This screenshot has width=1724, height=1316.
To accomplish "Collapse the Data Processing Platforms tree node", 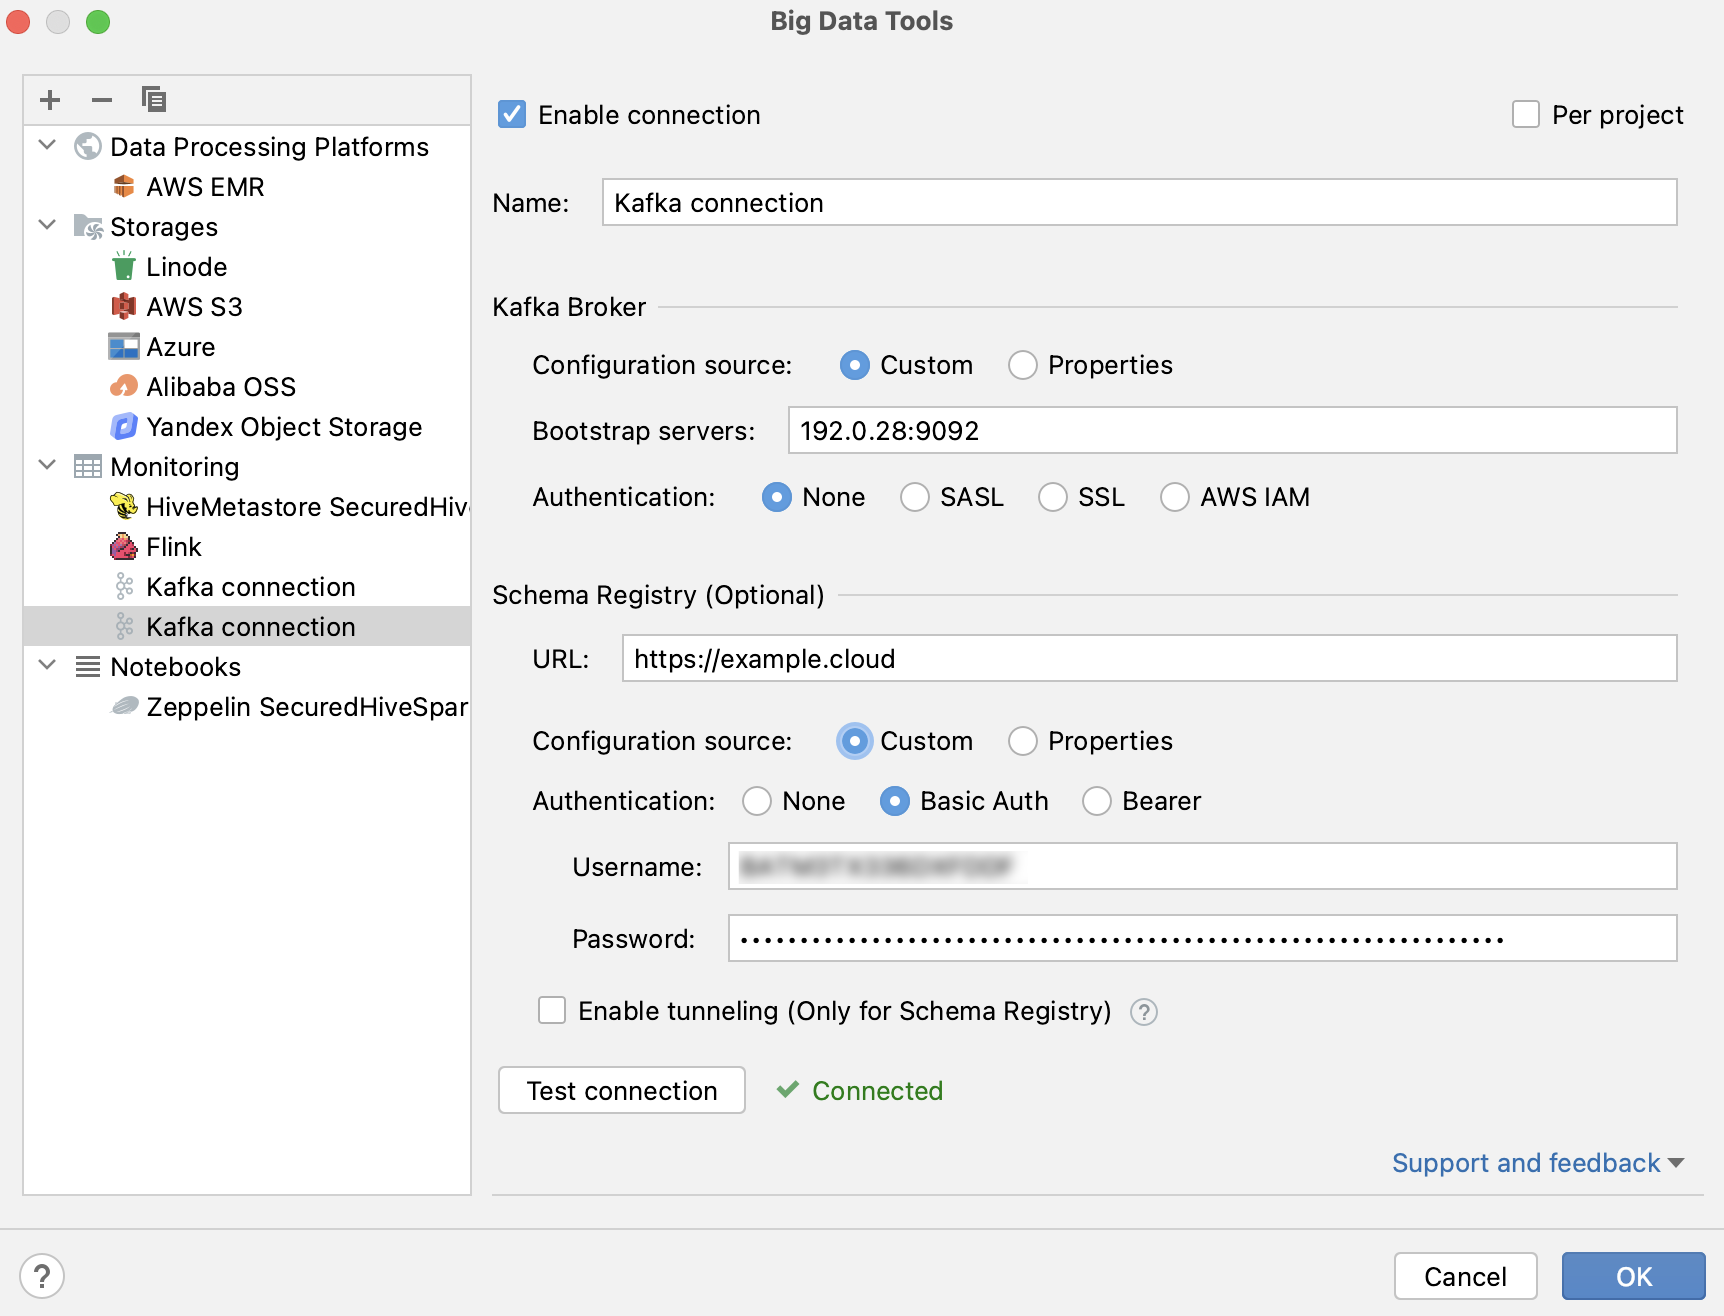I will pos(47,145).
